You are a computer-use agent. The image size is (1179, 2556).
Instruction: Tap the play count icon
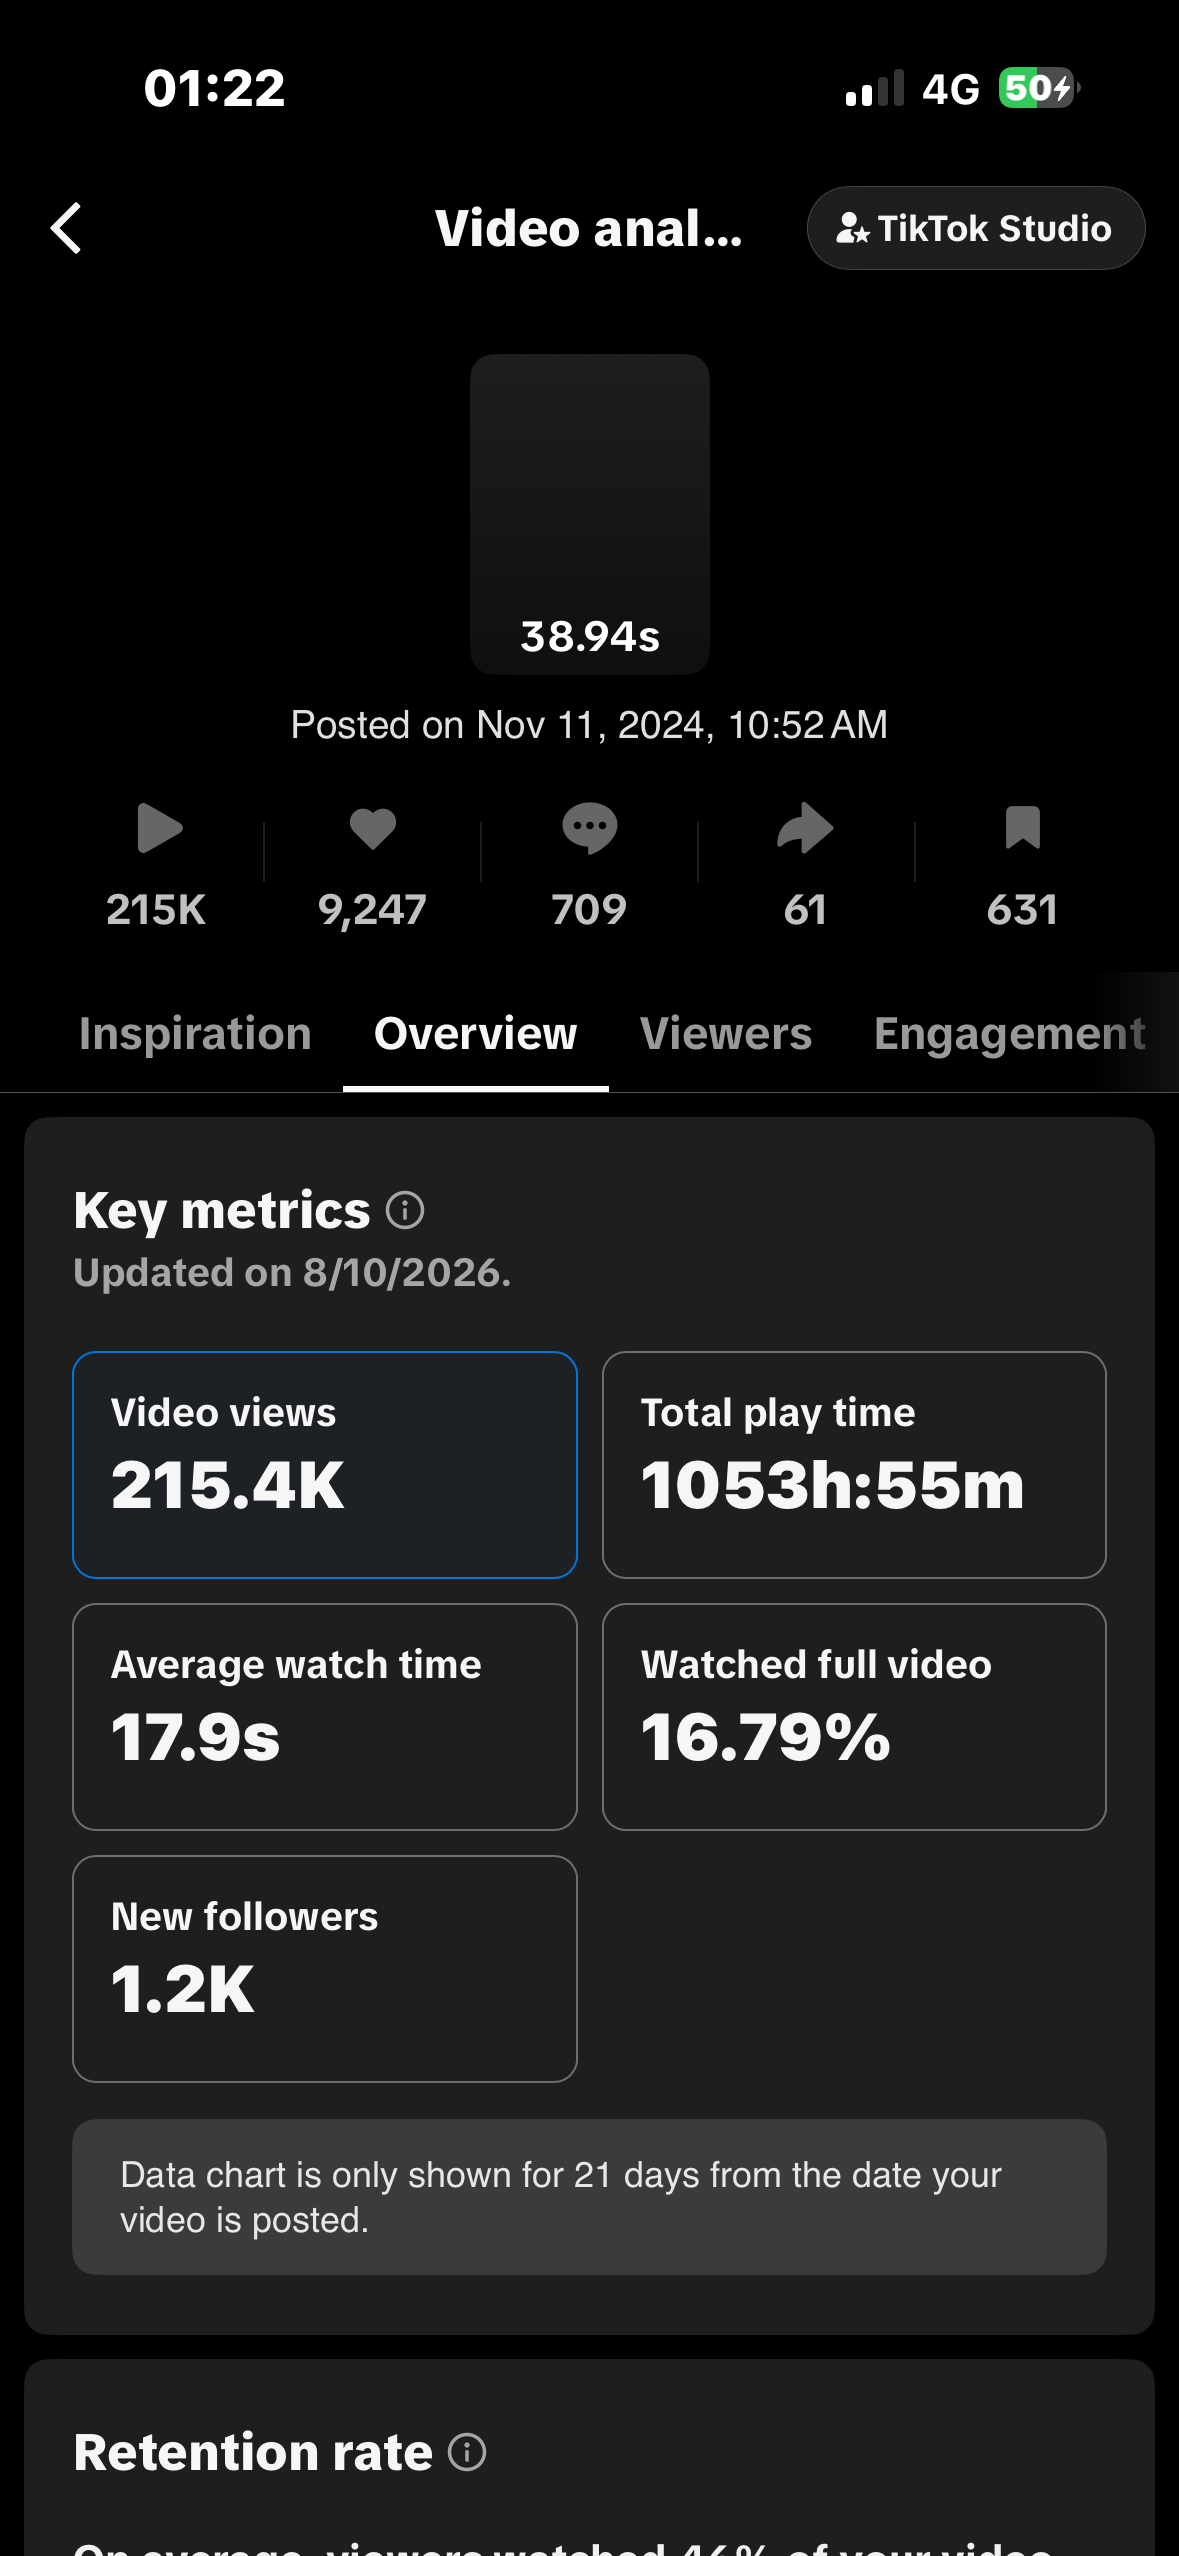pyautogui.click(x=159, y=828)
